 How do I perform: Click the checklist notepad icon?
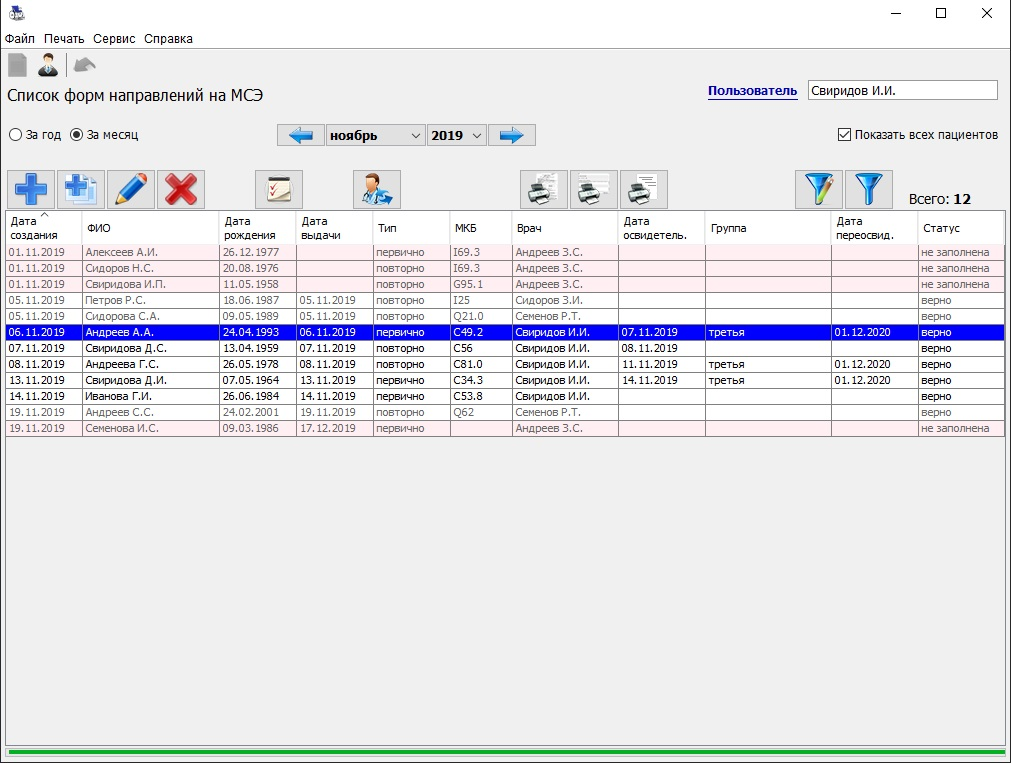pyautogui.click(x=279, y=189)
